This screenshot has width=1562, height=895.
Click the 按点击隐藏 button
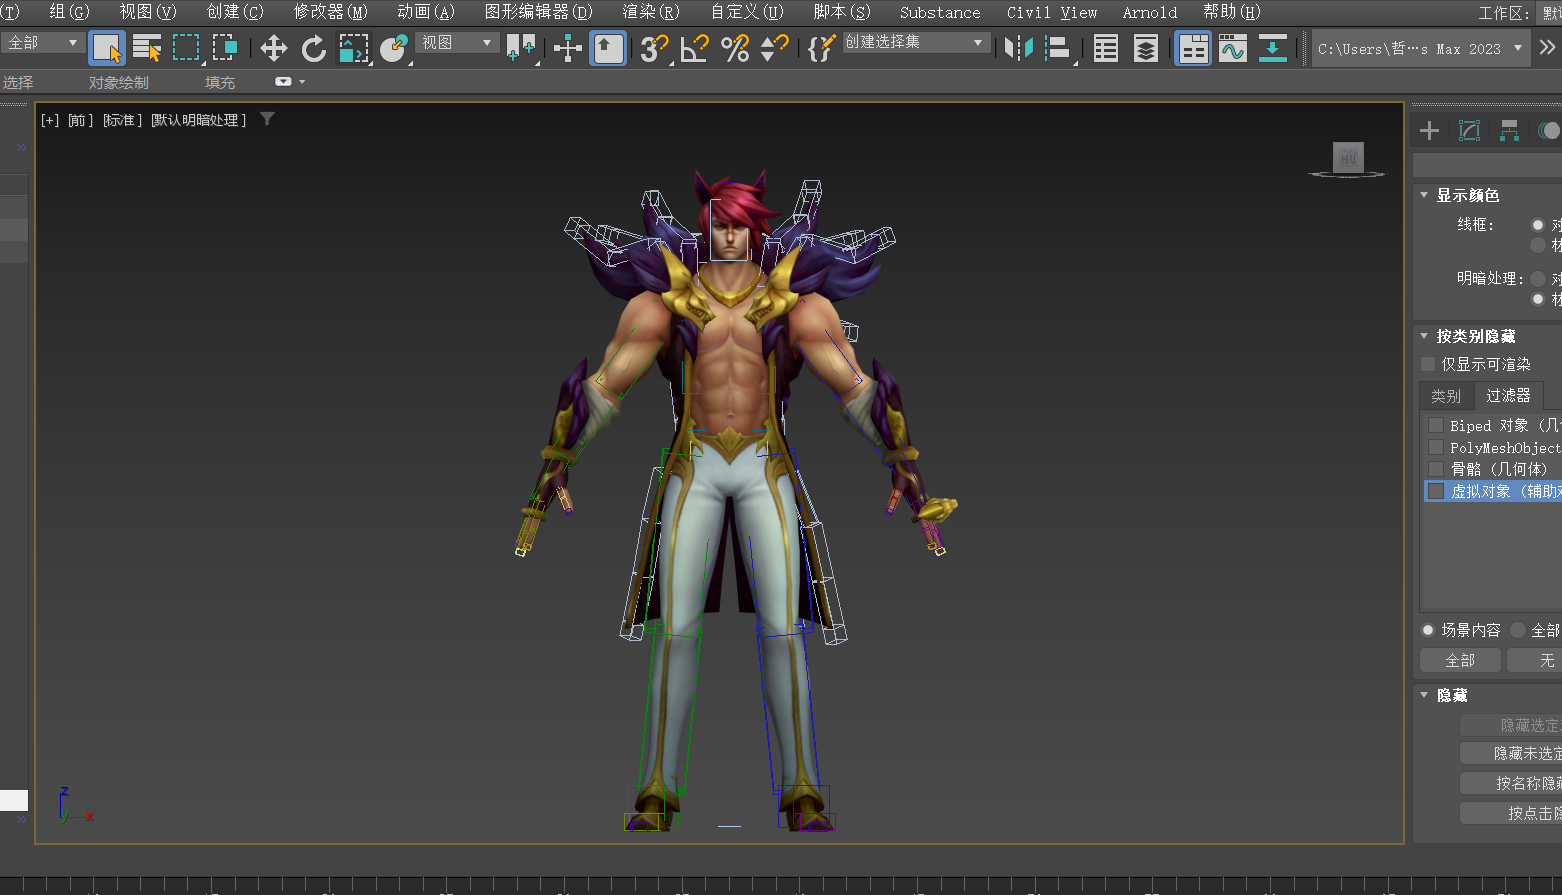[1511, 813]
